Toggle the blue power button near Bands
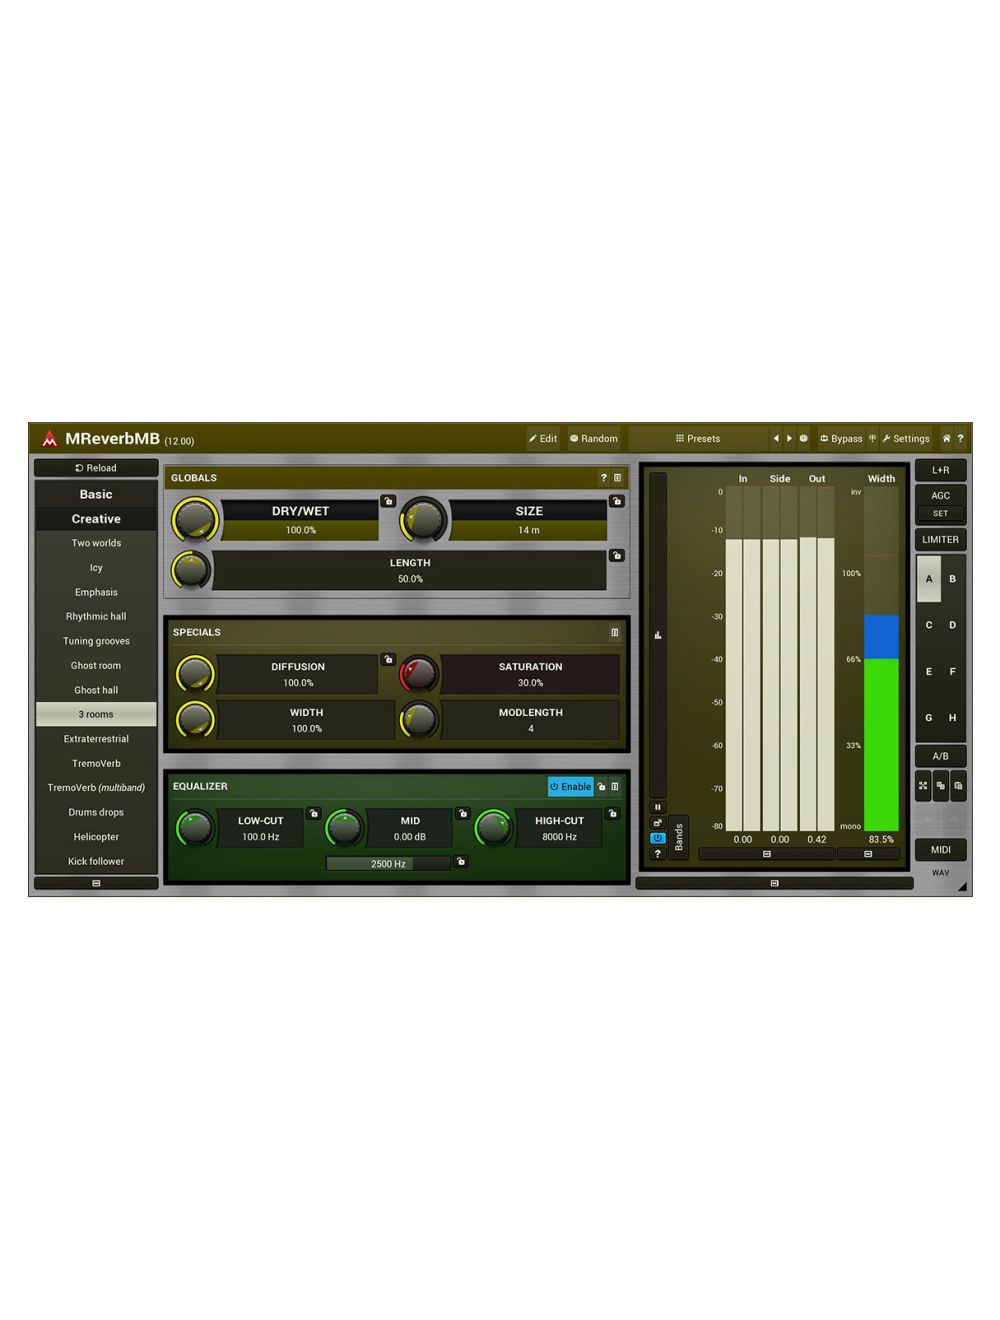The image size is (1000, 1320). click(x=658, y=837)
